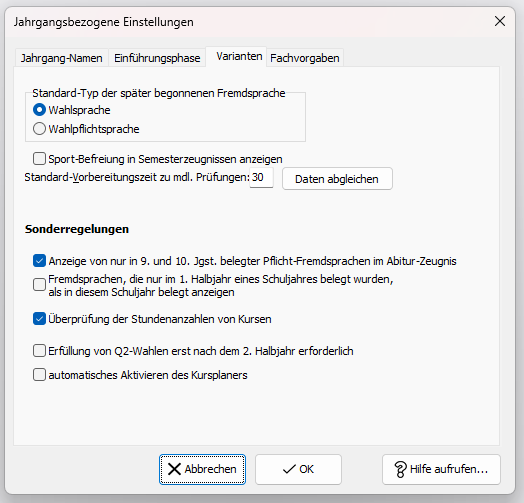Click the Daten abgleichen button

[x=337, y=179]
